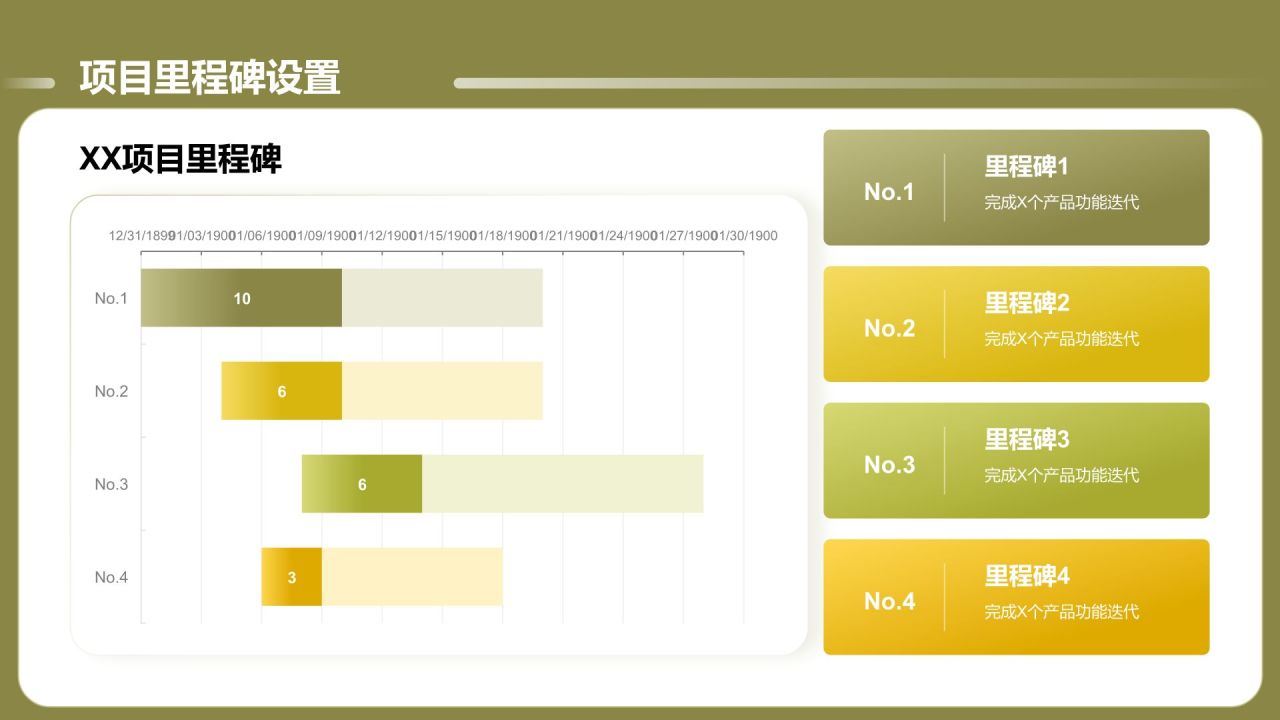Screen dimensions: 1280x720
Task: Click the pale remainder bar in row No.4
Action: point(412,577)
